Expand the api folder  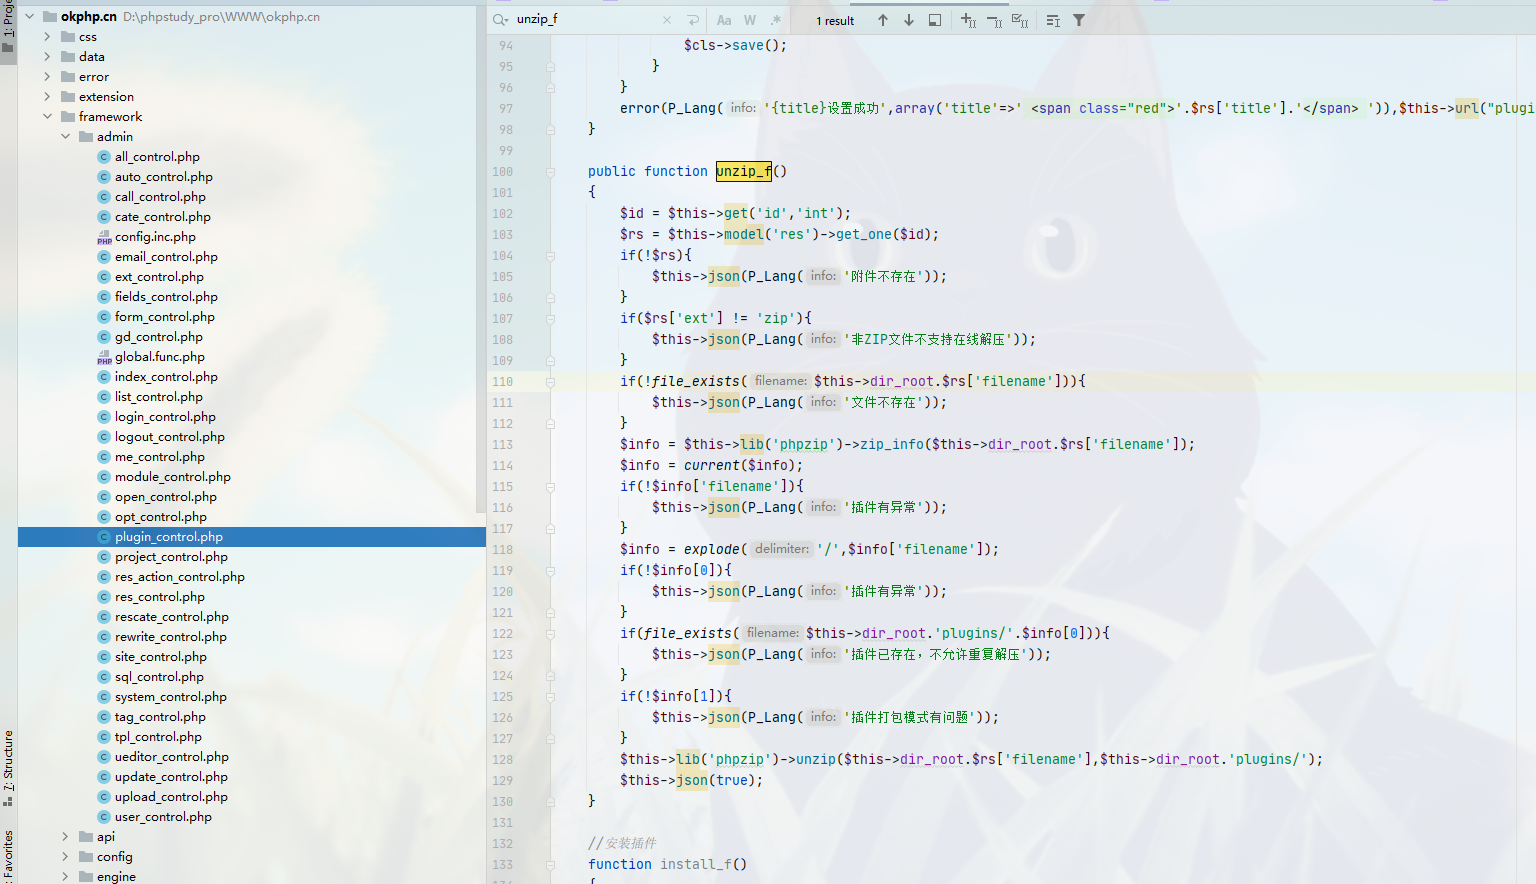click(x=65, y=837)
